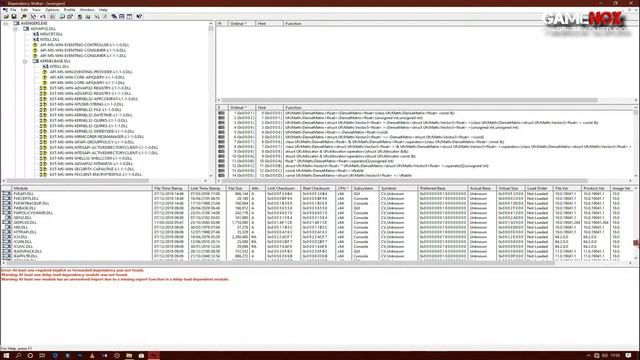Screen dimensions: 640x360
Task: Select KERNELBASE.DLL in the dependency tree
Action: click(56, 61)
